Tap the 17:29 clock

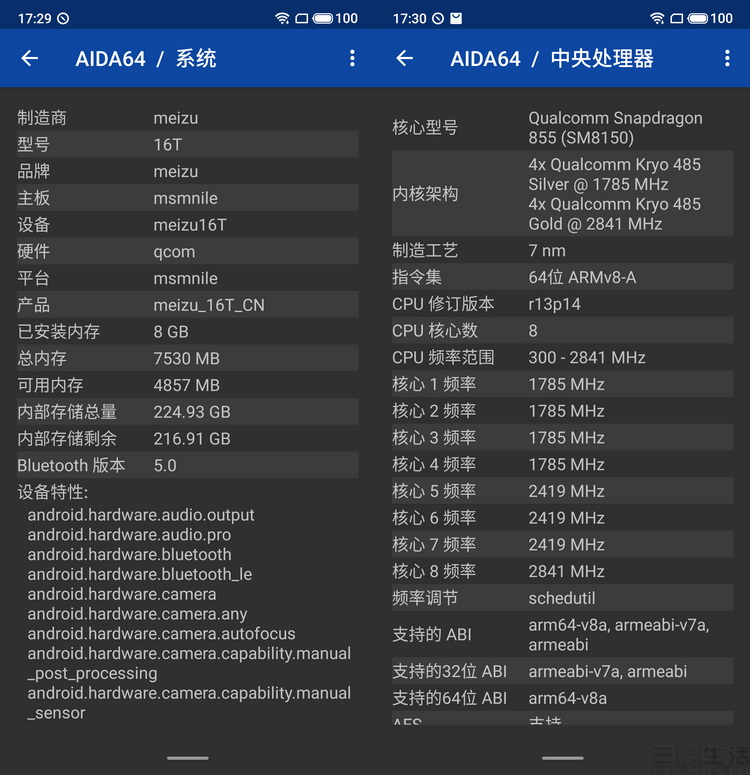click(x=35, y=19)
